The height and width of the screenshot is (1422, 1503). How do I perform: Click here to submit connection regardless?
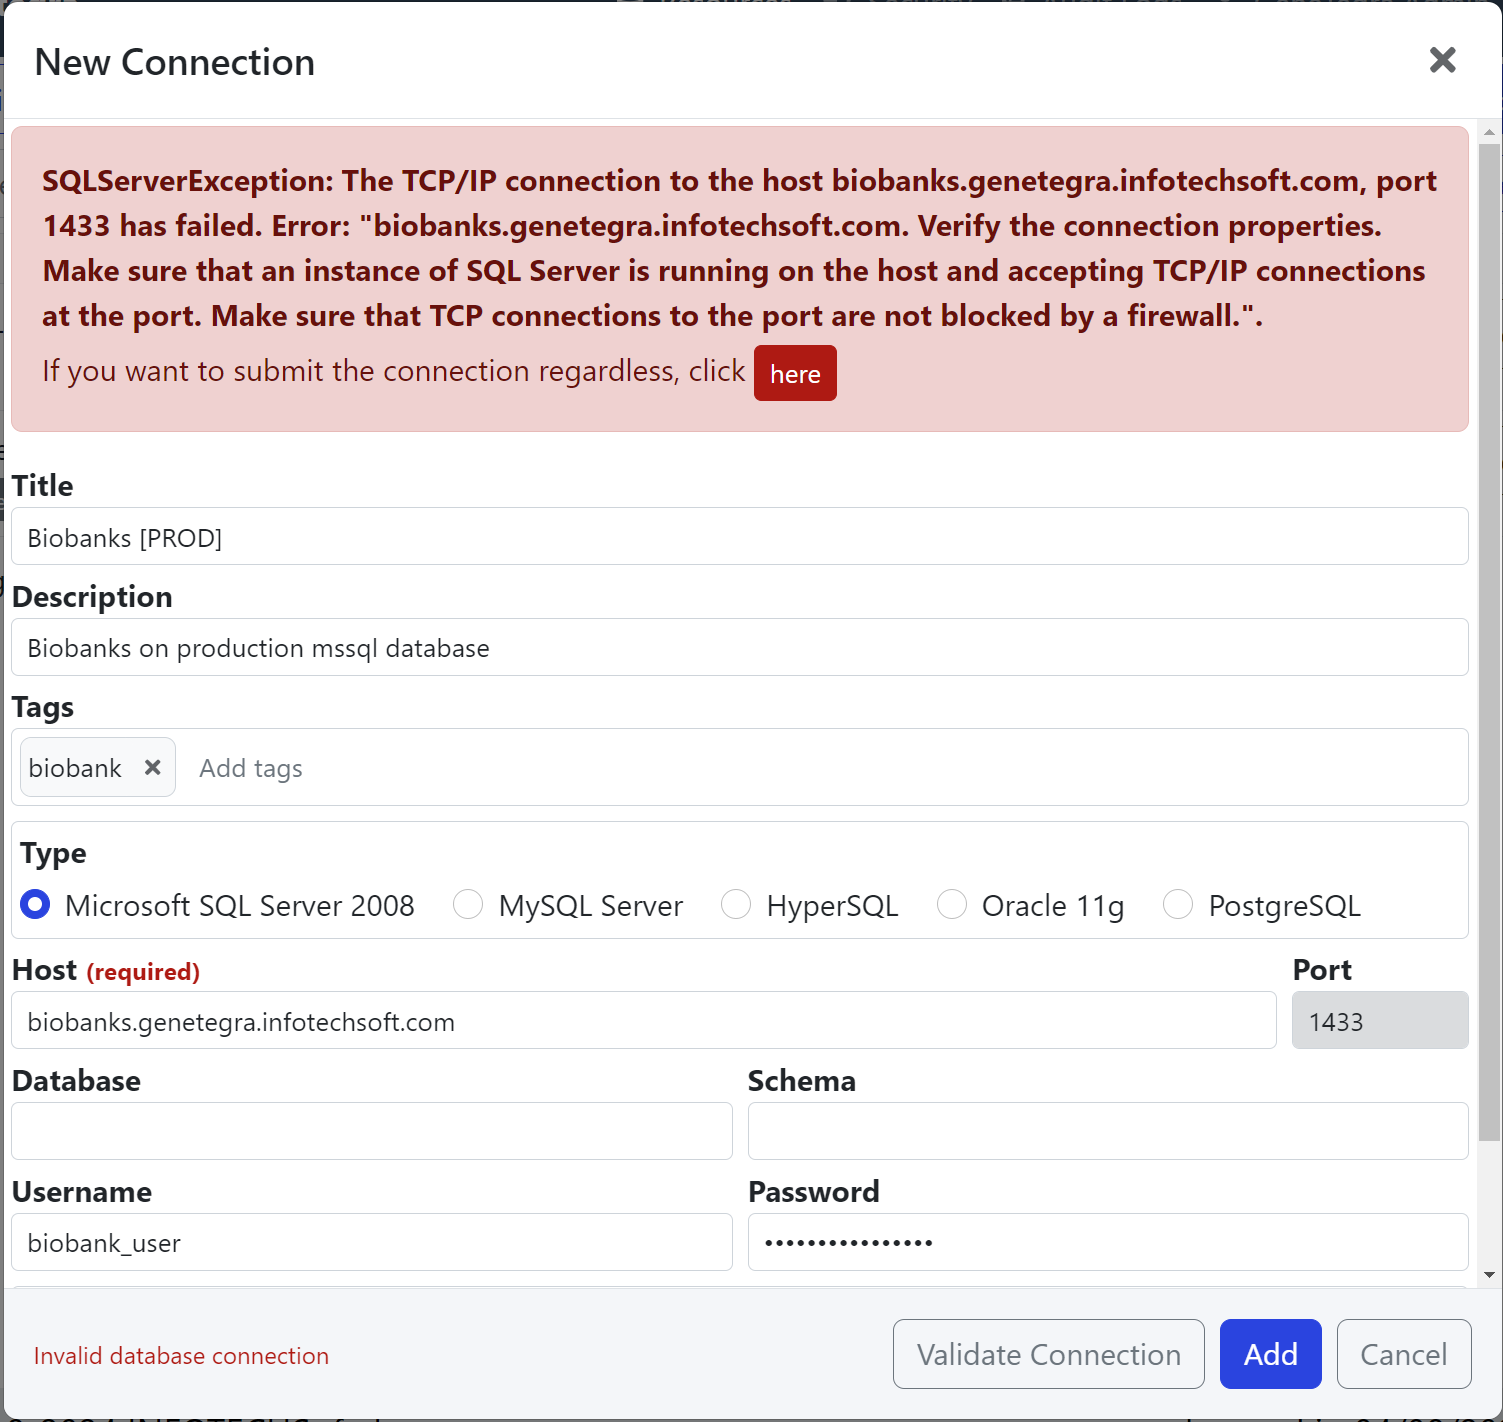coord(794,373)
